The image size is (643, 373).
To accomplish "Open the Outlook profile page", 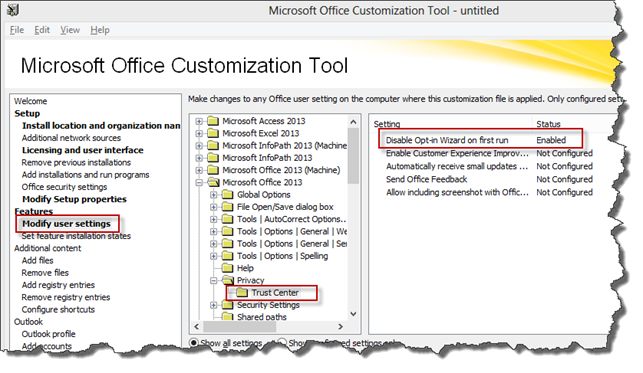I will click(x=48, y=334).
